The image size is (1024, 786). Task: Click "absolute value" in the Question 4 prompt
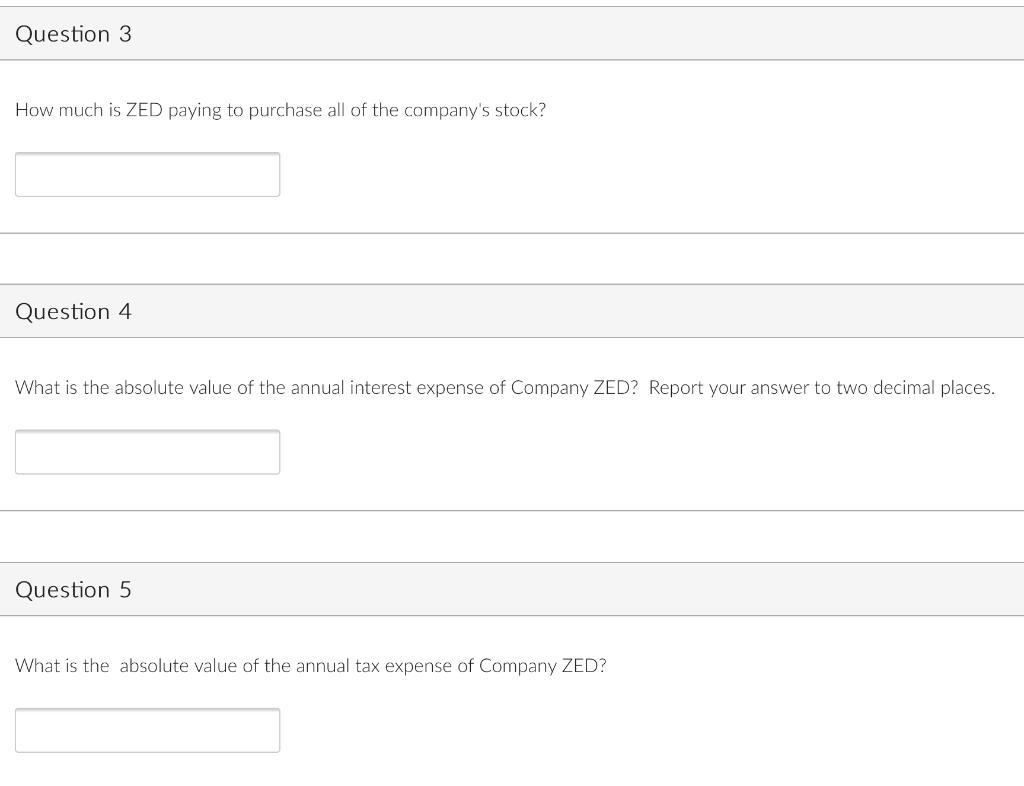tap(173, 388)
